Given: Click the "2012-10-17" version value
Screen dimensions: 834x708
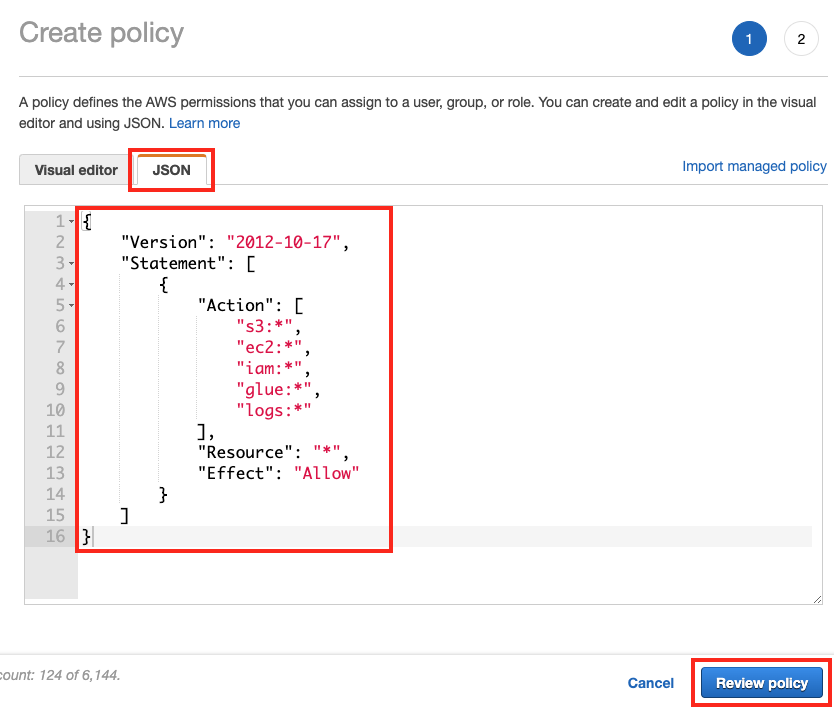Looking at the screenshot, I should coord(287,242).
